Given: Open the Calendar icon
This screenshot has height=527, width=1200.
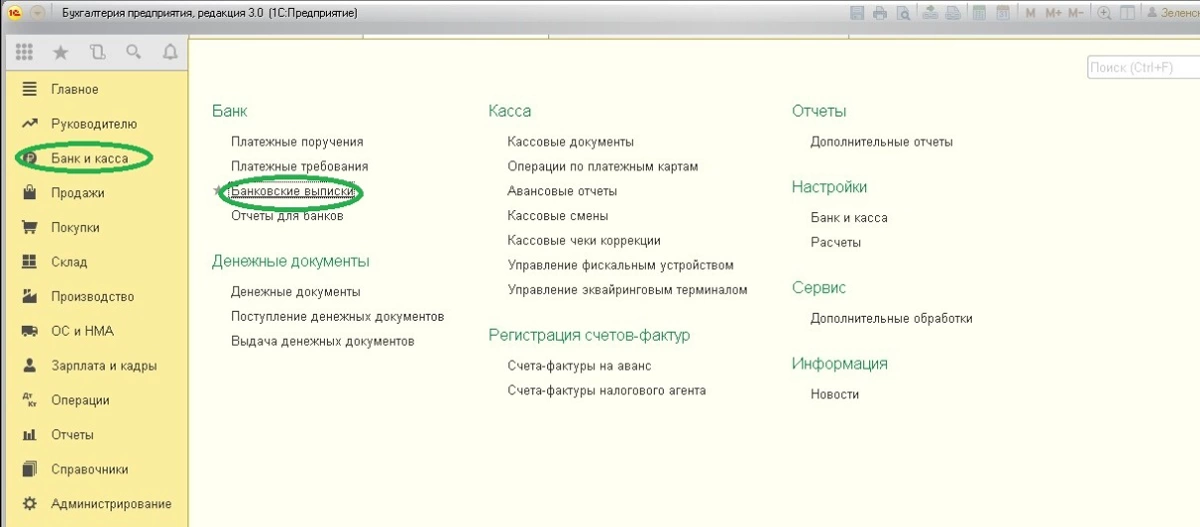Looking at the screenshot, I should [1003, 13].
